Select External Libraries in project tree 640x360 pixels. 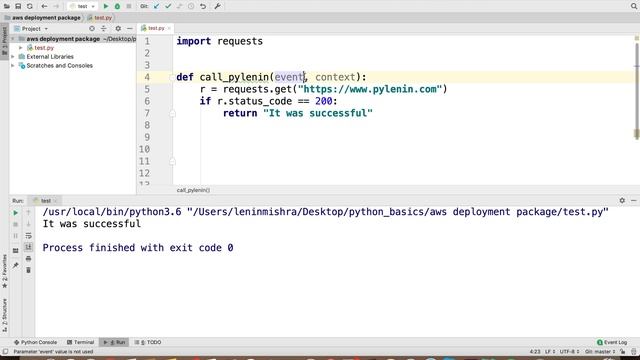50,57
